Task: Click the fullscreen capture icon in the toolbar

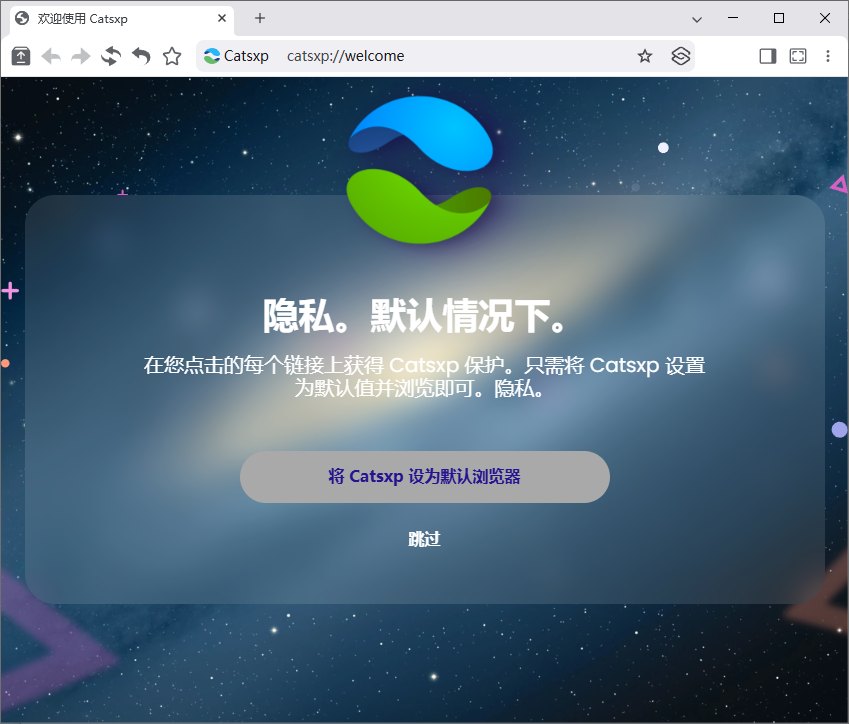Action: (798, 56)
